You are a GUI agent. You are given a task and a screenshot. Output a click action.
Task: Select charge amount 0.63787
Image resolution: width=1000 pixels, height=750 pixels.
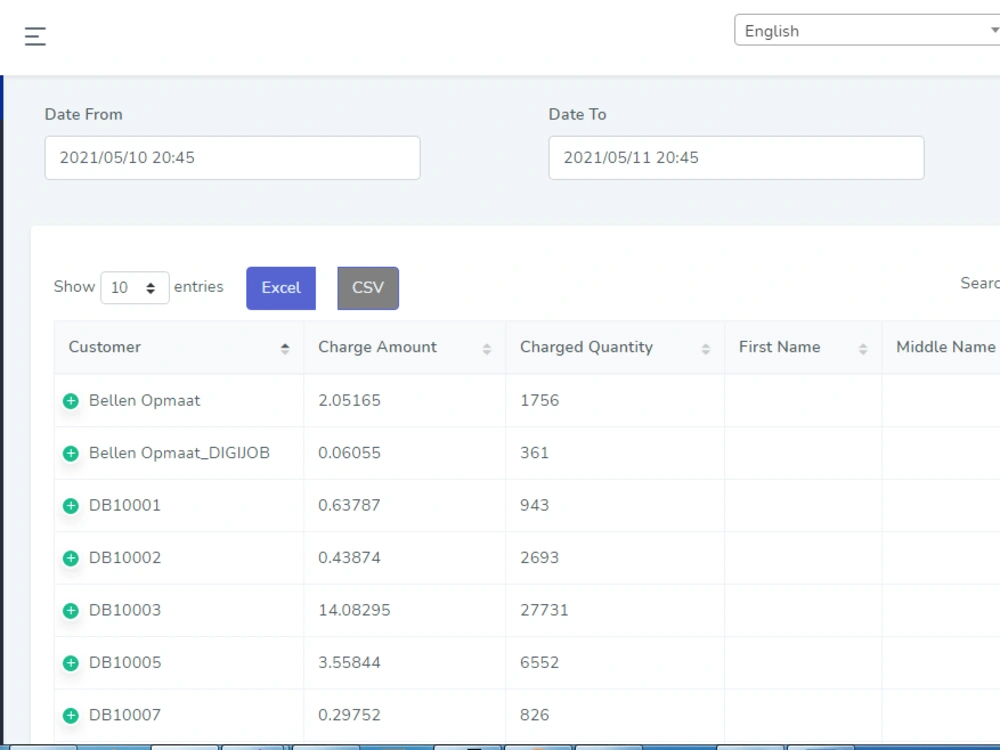pyautogui.click(x=349, y=505)
